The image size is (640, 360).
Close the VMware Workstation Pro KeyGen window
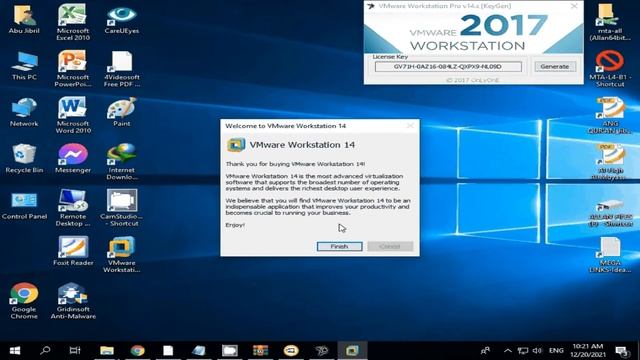pos(574,6)
